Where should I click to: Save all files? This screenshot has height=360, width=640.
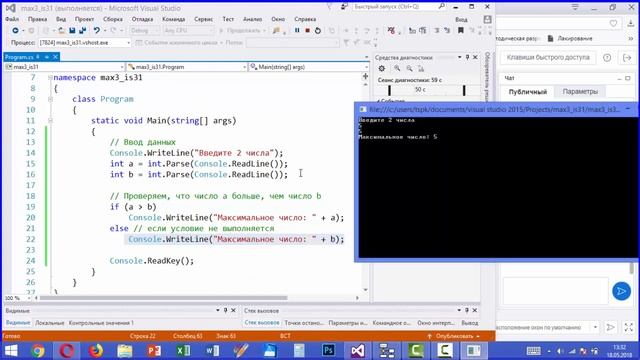click(82, 31)
